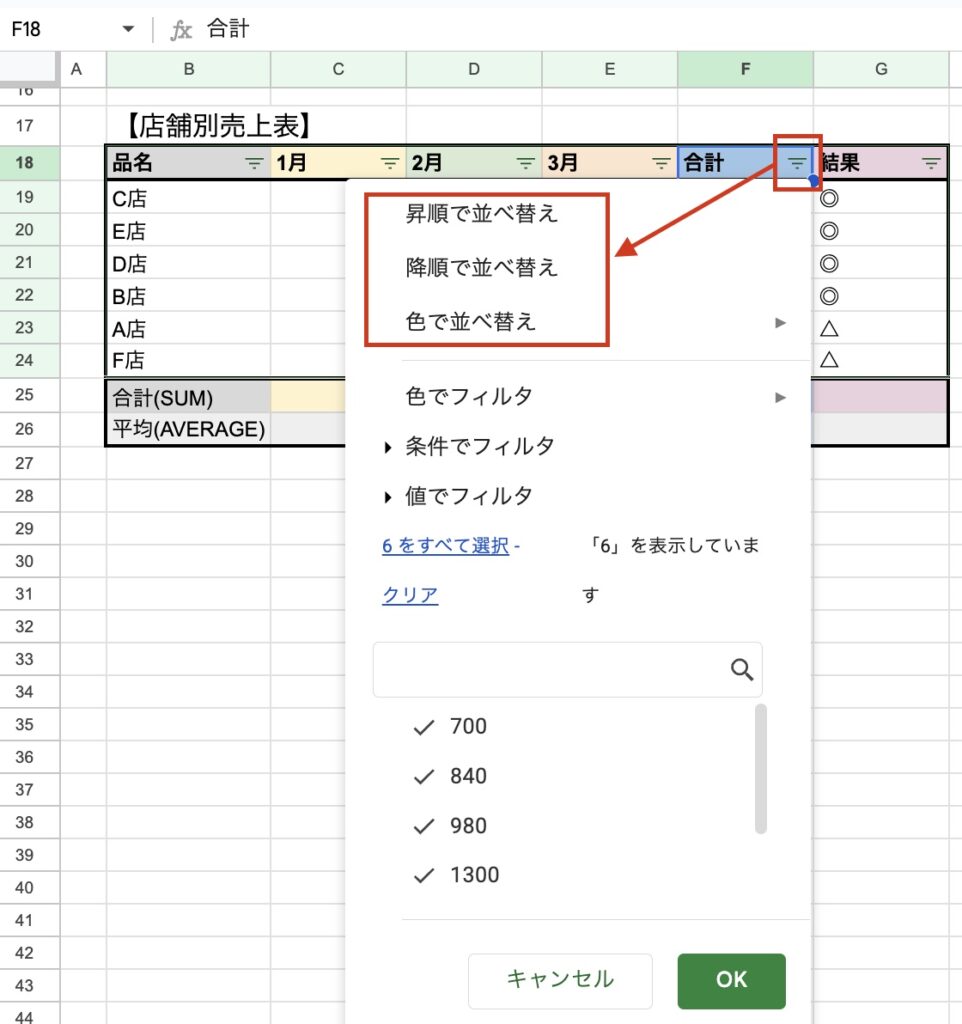Uncheck the 700 value checkbox

(424, 727)
